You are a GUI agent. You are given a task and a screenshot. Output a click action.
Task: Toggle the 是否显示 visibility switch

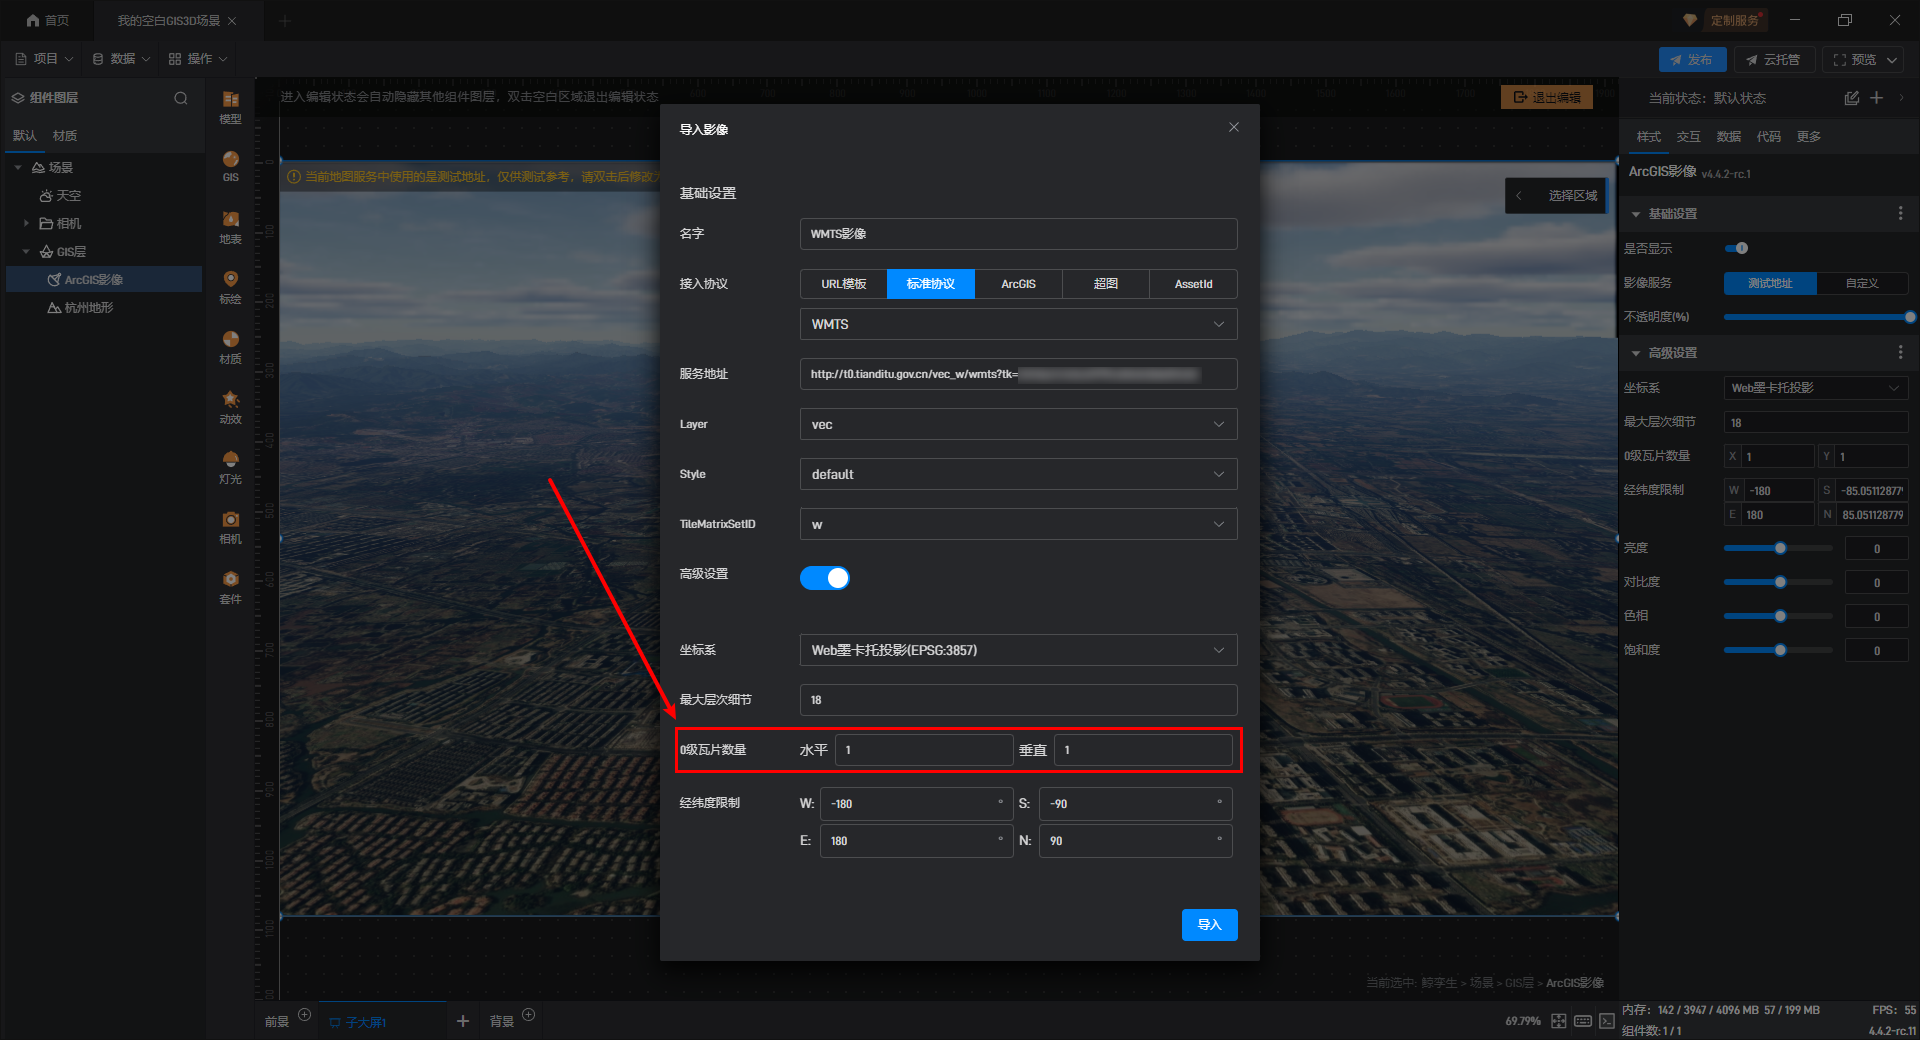click(1737, 248)
